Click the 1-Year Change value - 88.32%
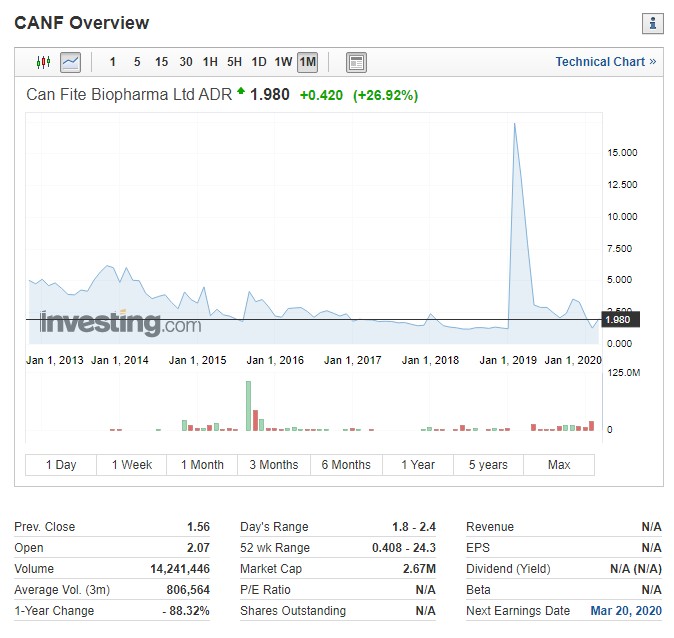 186,610
